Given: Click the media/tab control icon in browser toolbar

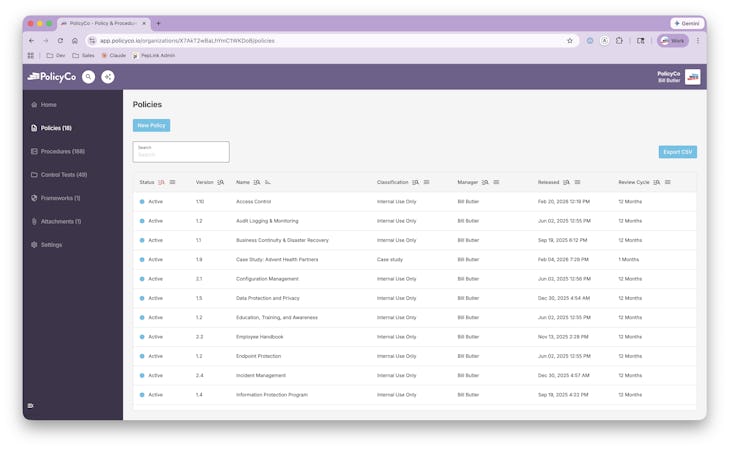Looking at the screenshot, I should tap(641, 41).
